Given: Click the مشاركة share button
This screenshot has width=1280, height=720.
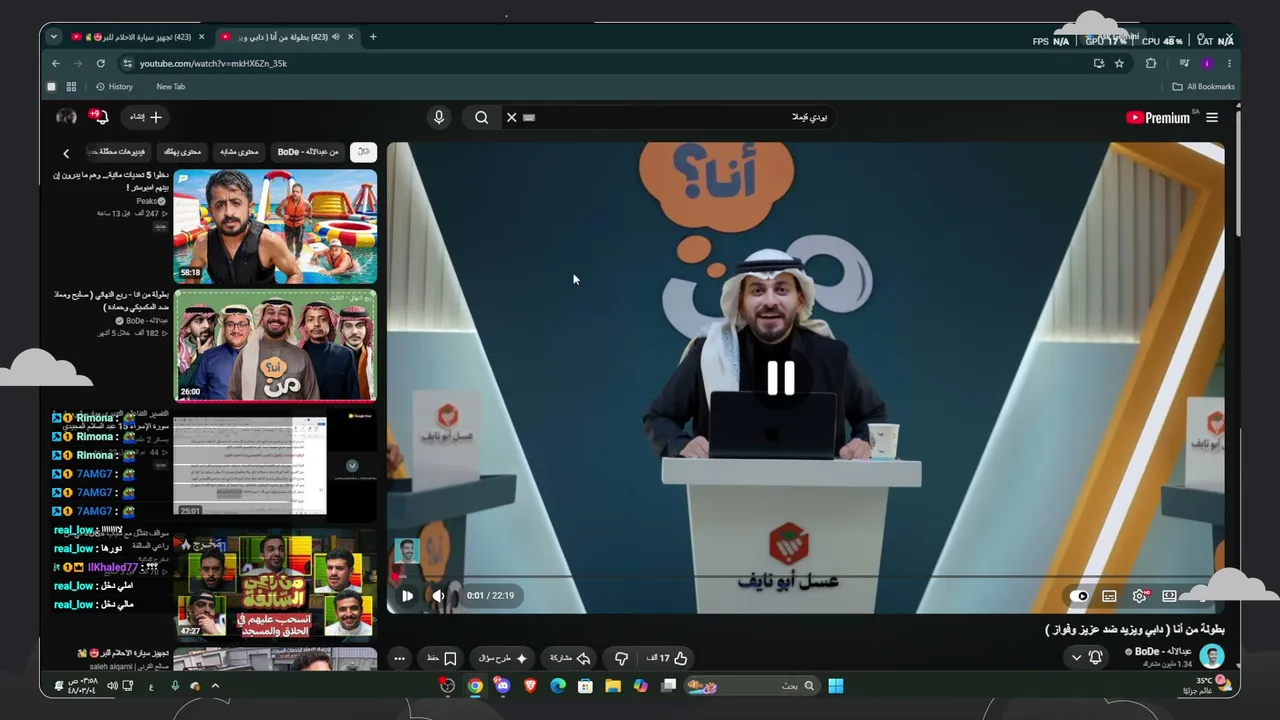Looking at the screenshot, I should click(570, 658).
